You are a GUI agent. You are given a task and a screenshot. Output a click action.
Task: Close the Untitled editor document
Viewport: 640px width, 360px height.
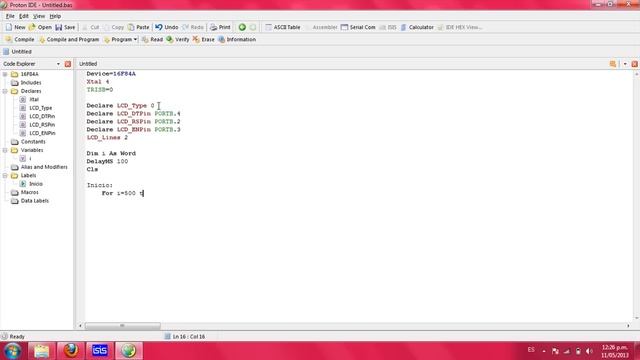pyautogui.click(x=634, y=64)
